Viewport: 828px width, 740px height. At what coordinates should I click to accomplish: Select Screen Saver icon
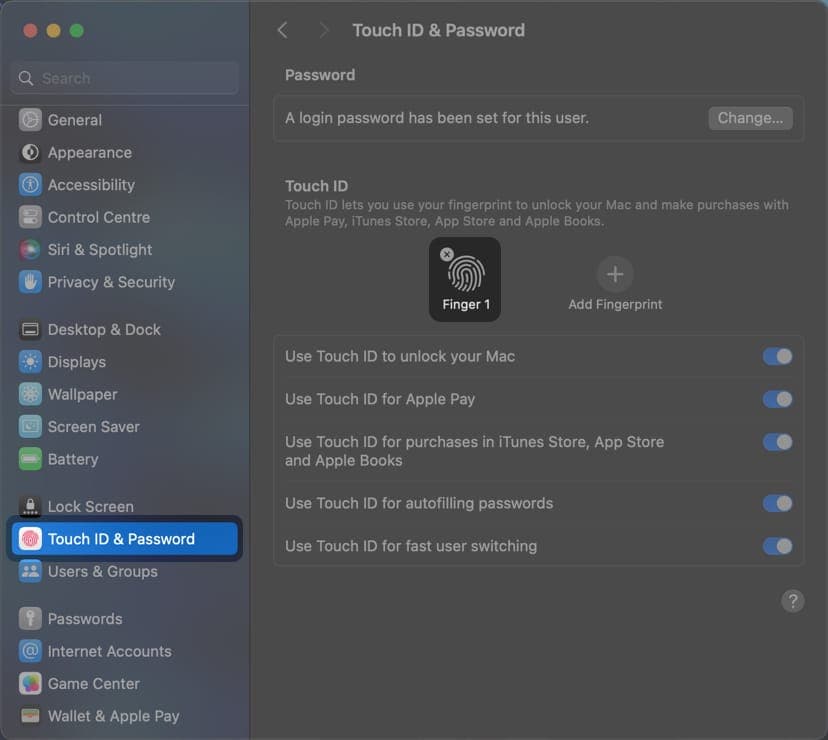coord(30,427)
